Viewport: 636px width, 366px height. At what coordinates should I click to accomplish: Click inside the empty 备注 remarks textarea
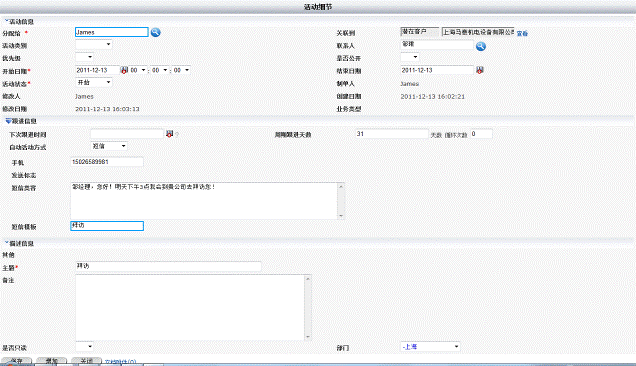pos(190,307)
